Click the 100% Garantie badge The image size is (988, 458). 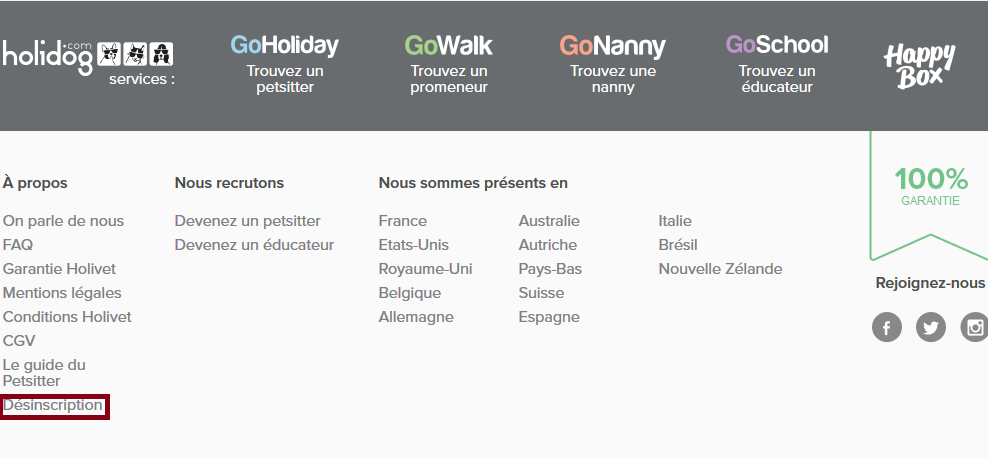pos(930,187)
